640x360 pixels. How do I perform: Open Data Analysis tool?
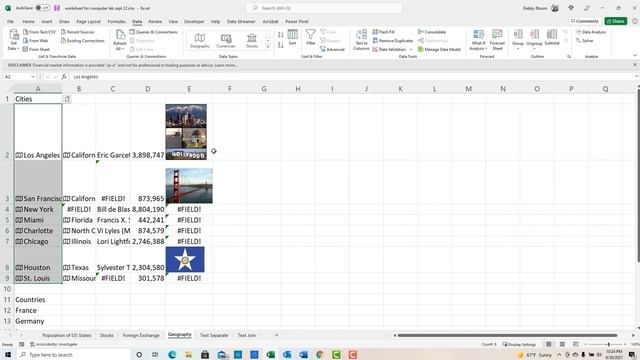(x=591, y=32)
